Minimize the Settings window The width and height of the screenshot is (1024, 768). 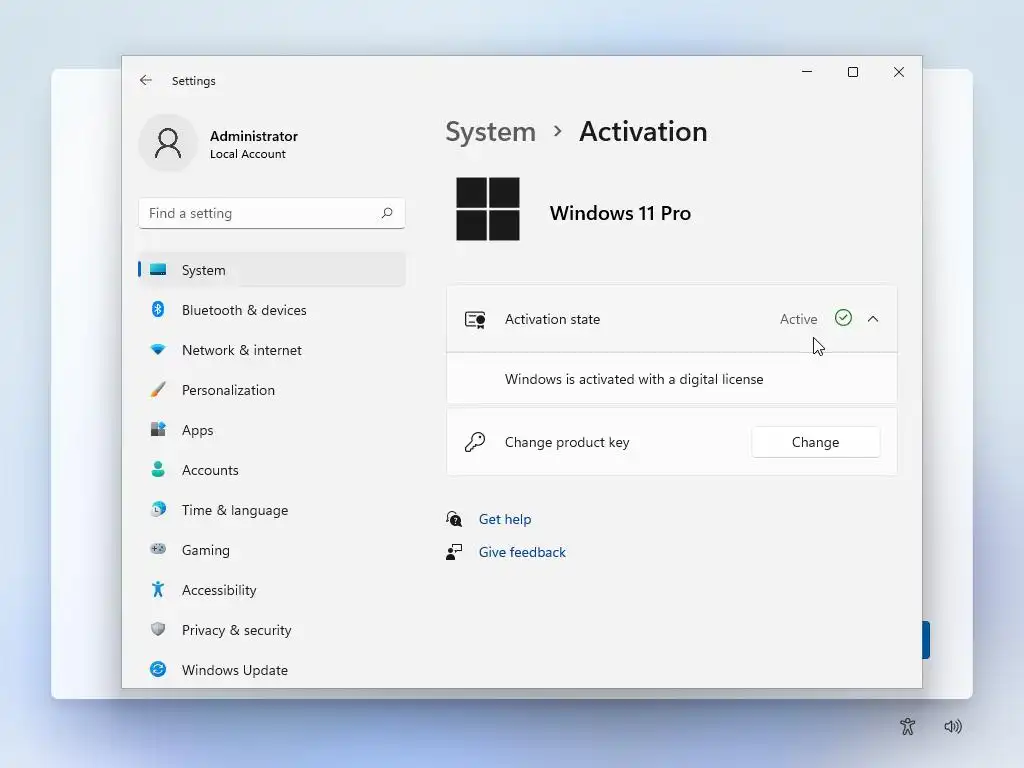pos(807,72)
